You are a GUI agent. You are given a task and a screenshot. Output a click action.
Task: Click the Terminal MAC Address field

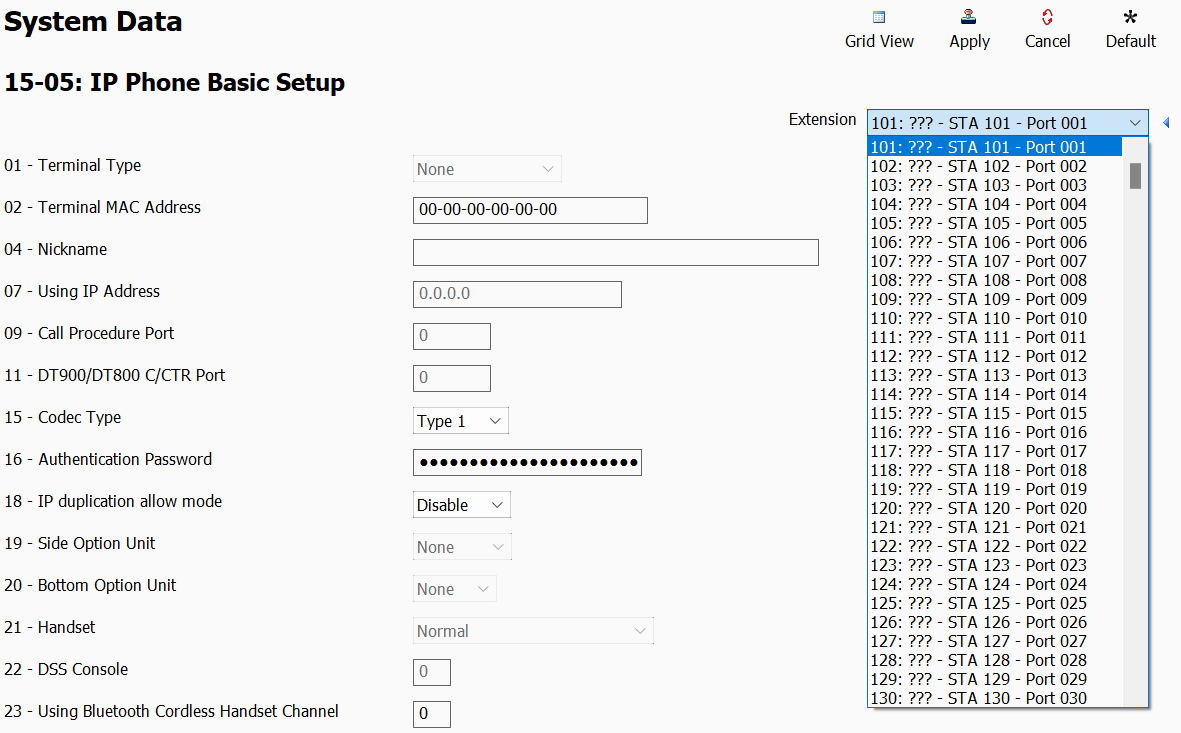click(x=530, y=210)
